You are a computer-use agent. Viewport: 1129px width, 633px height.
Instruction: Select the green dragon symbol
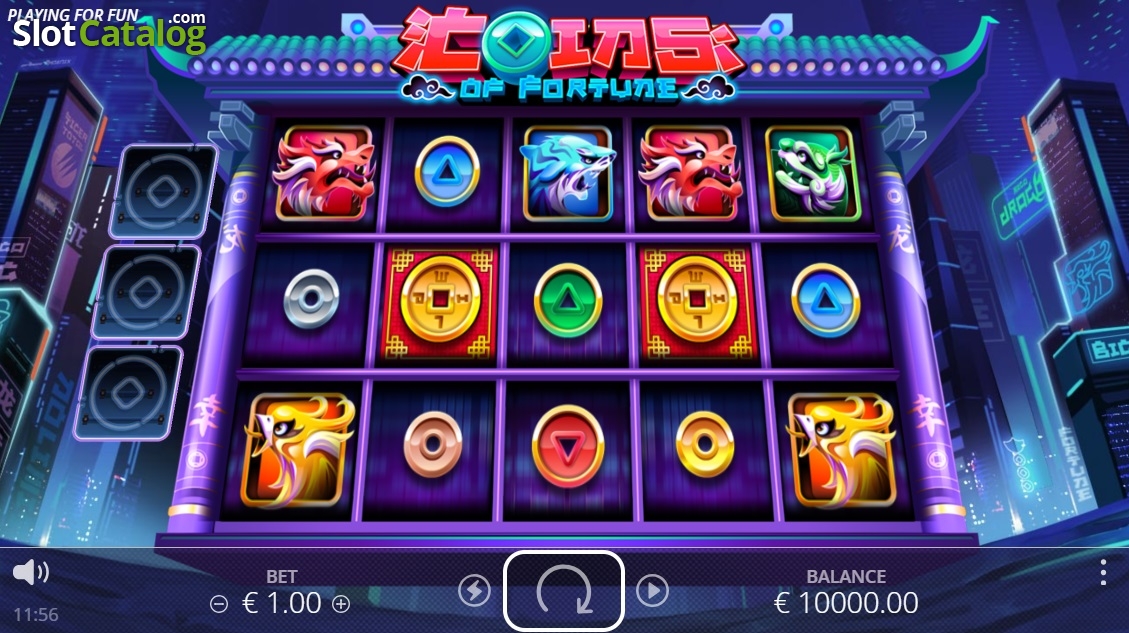(x=814, y=174)
